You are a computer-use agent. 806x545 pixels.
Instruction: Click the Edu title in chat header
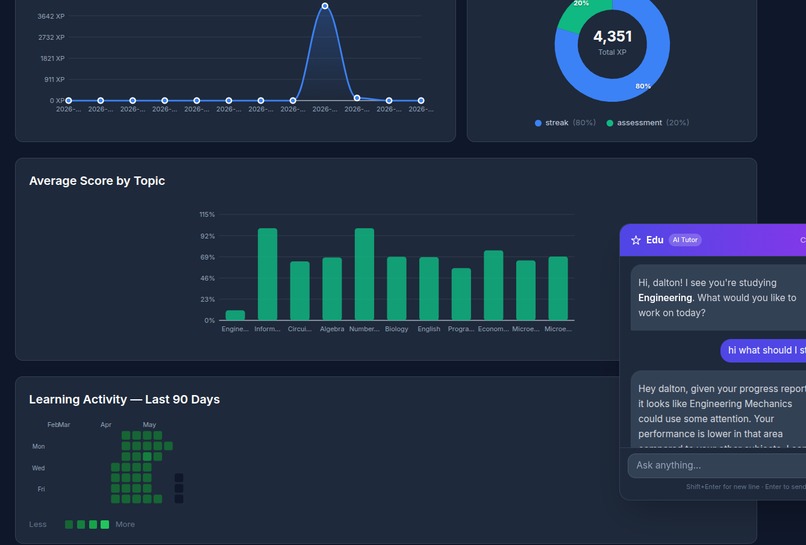[654, 240]
